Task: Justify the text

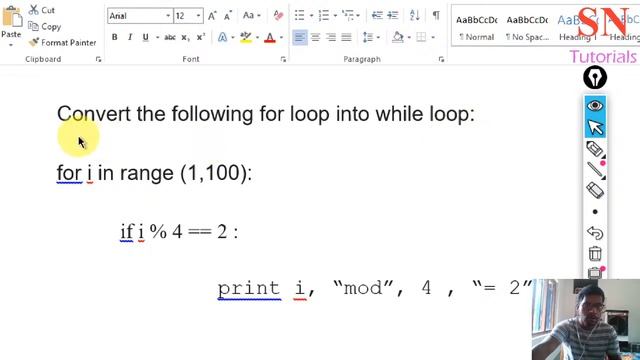Action: 346,38
